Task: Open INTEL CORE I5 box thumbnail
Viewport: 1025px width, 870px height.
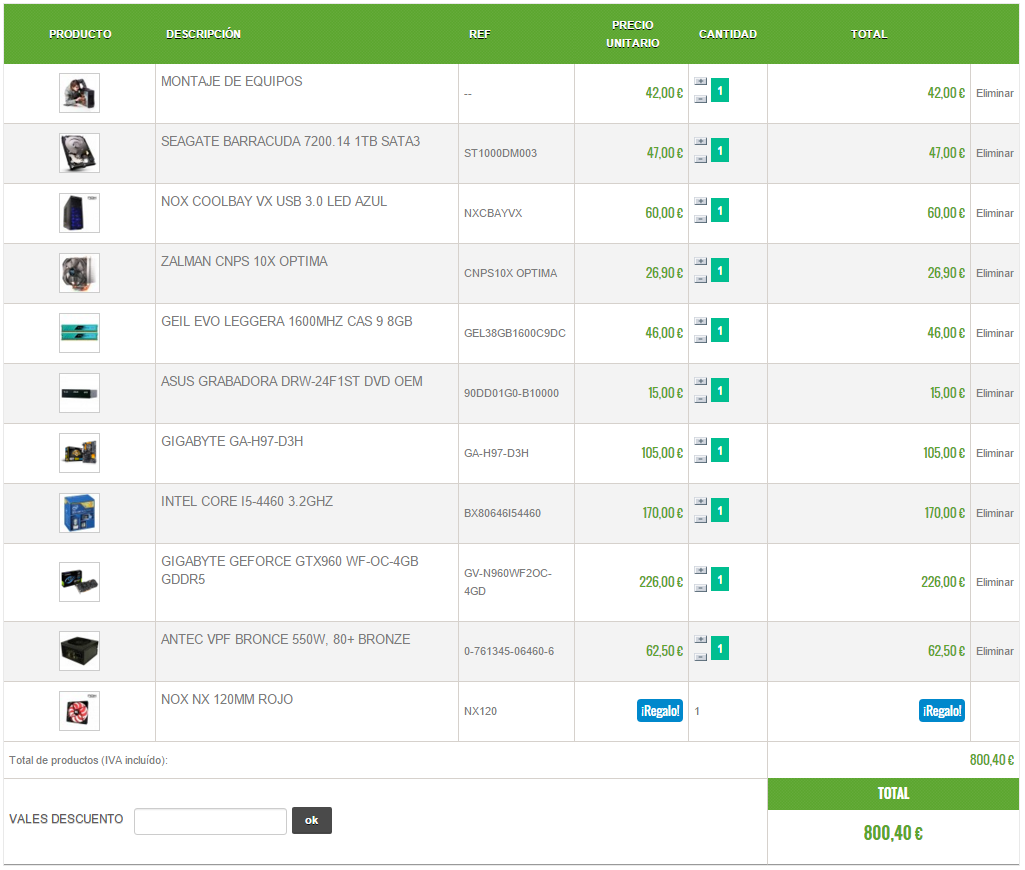Action: point(79,513)
